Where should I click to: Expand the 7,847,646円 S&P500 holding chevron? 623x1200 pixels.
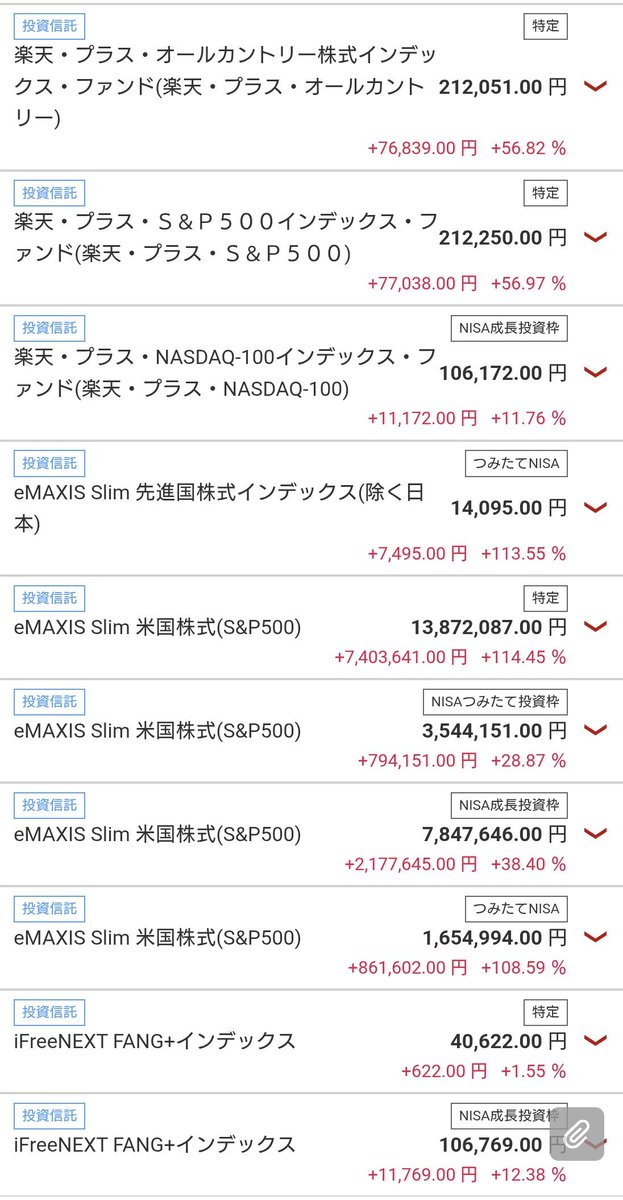(595, 834)
